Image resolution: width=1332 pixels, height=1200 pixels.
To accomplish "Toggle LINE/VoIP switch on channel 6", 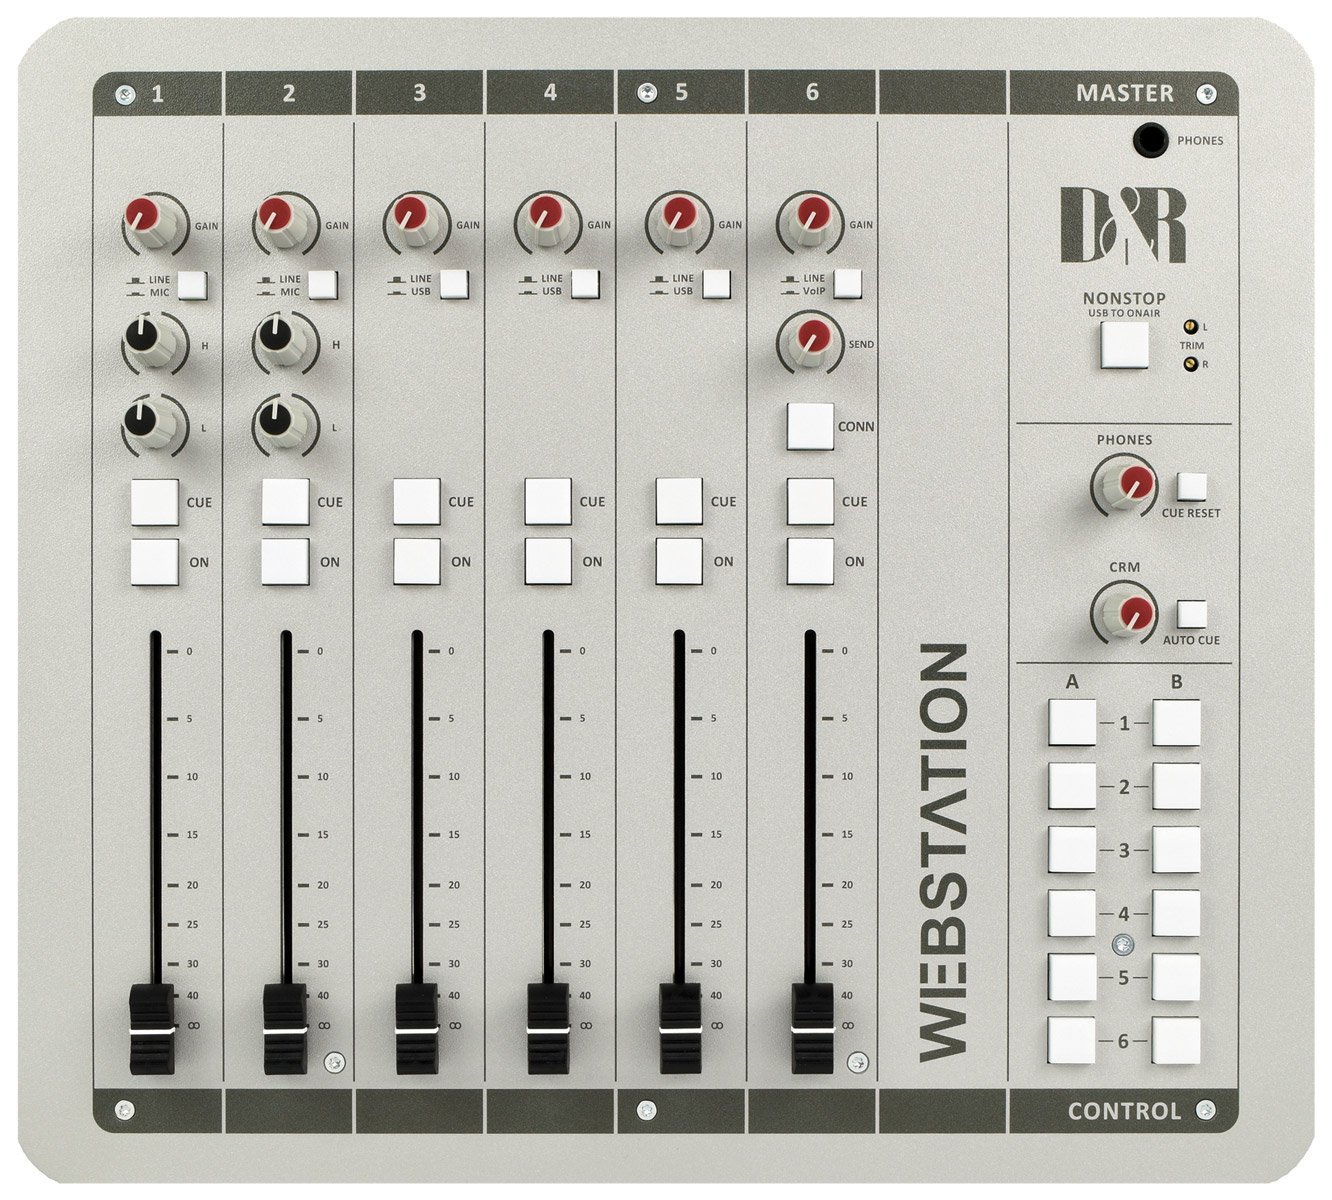I will pyautogui.click(x=847, y=284).
